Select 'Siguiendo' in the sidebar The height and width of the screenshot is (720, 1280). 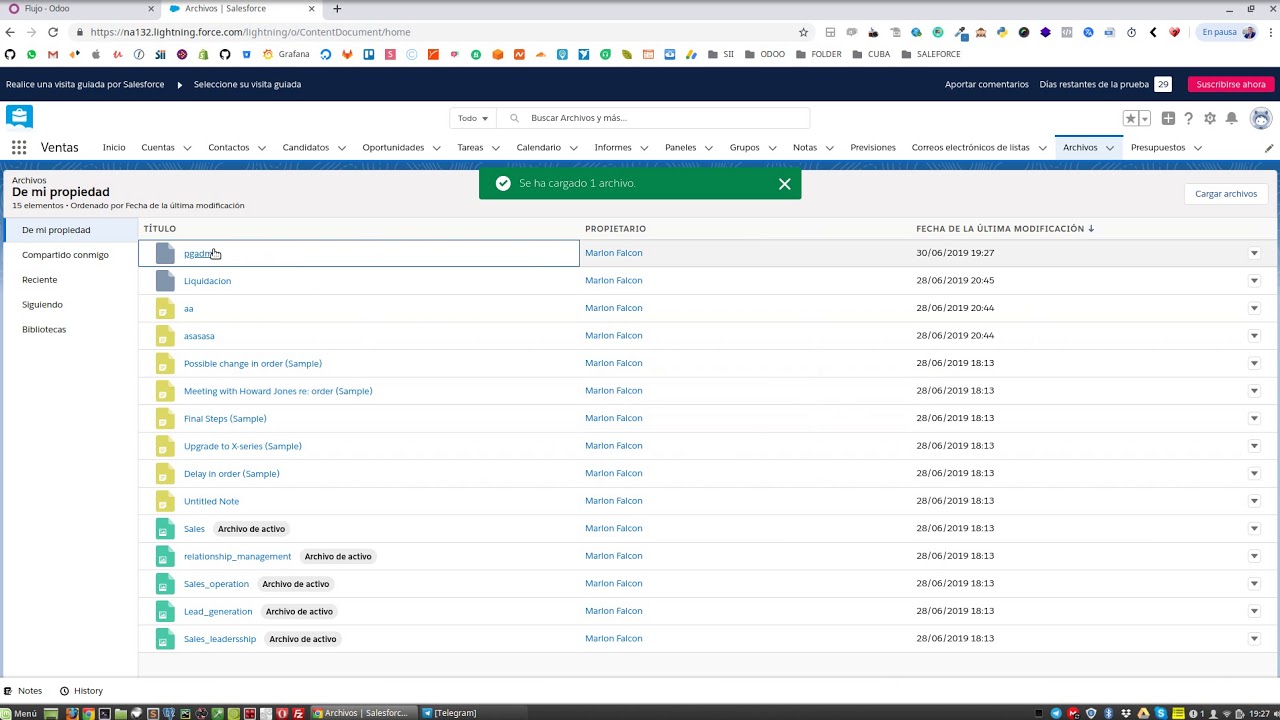42,305
